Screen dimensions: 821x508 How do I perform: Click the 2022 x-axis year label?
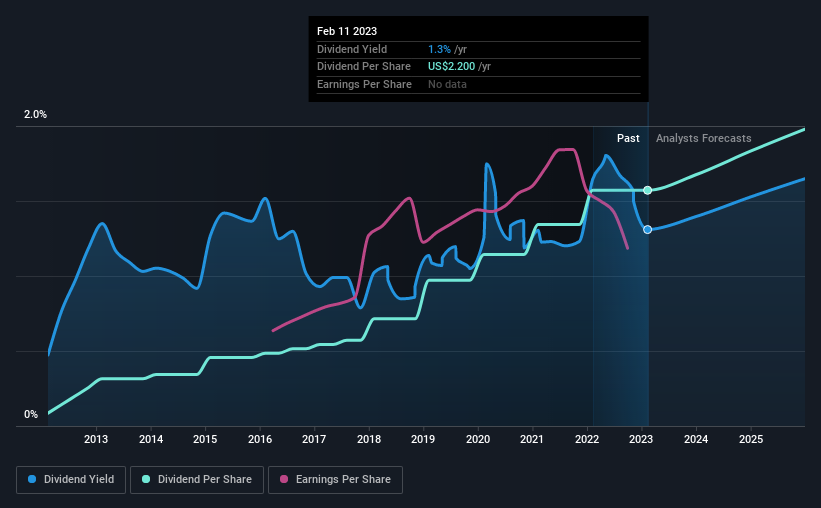coord(587,439)
